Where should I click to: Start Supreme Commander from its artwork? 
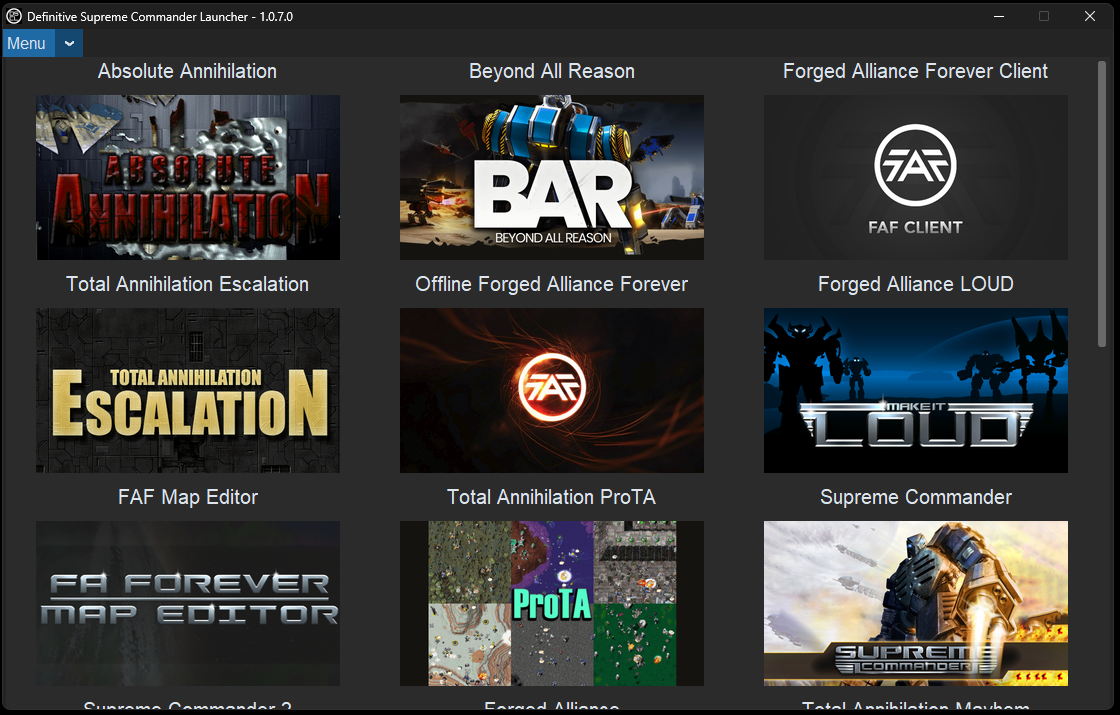pos(916,603)
